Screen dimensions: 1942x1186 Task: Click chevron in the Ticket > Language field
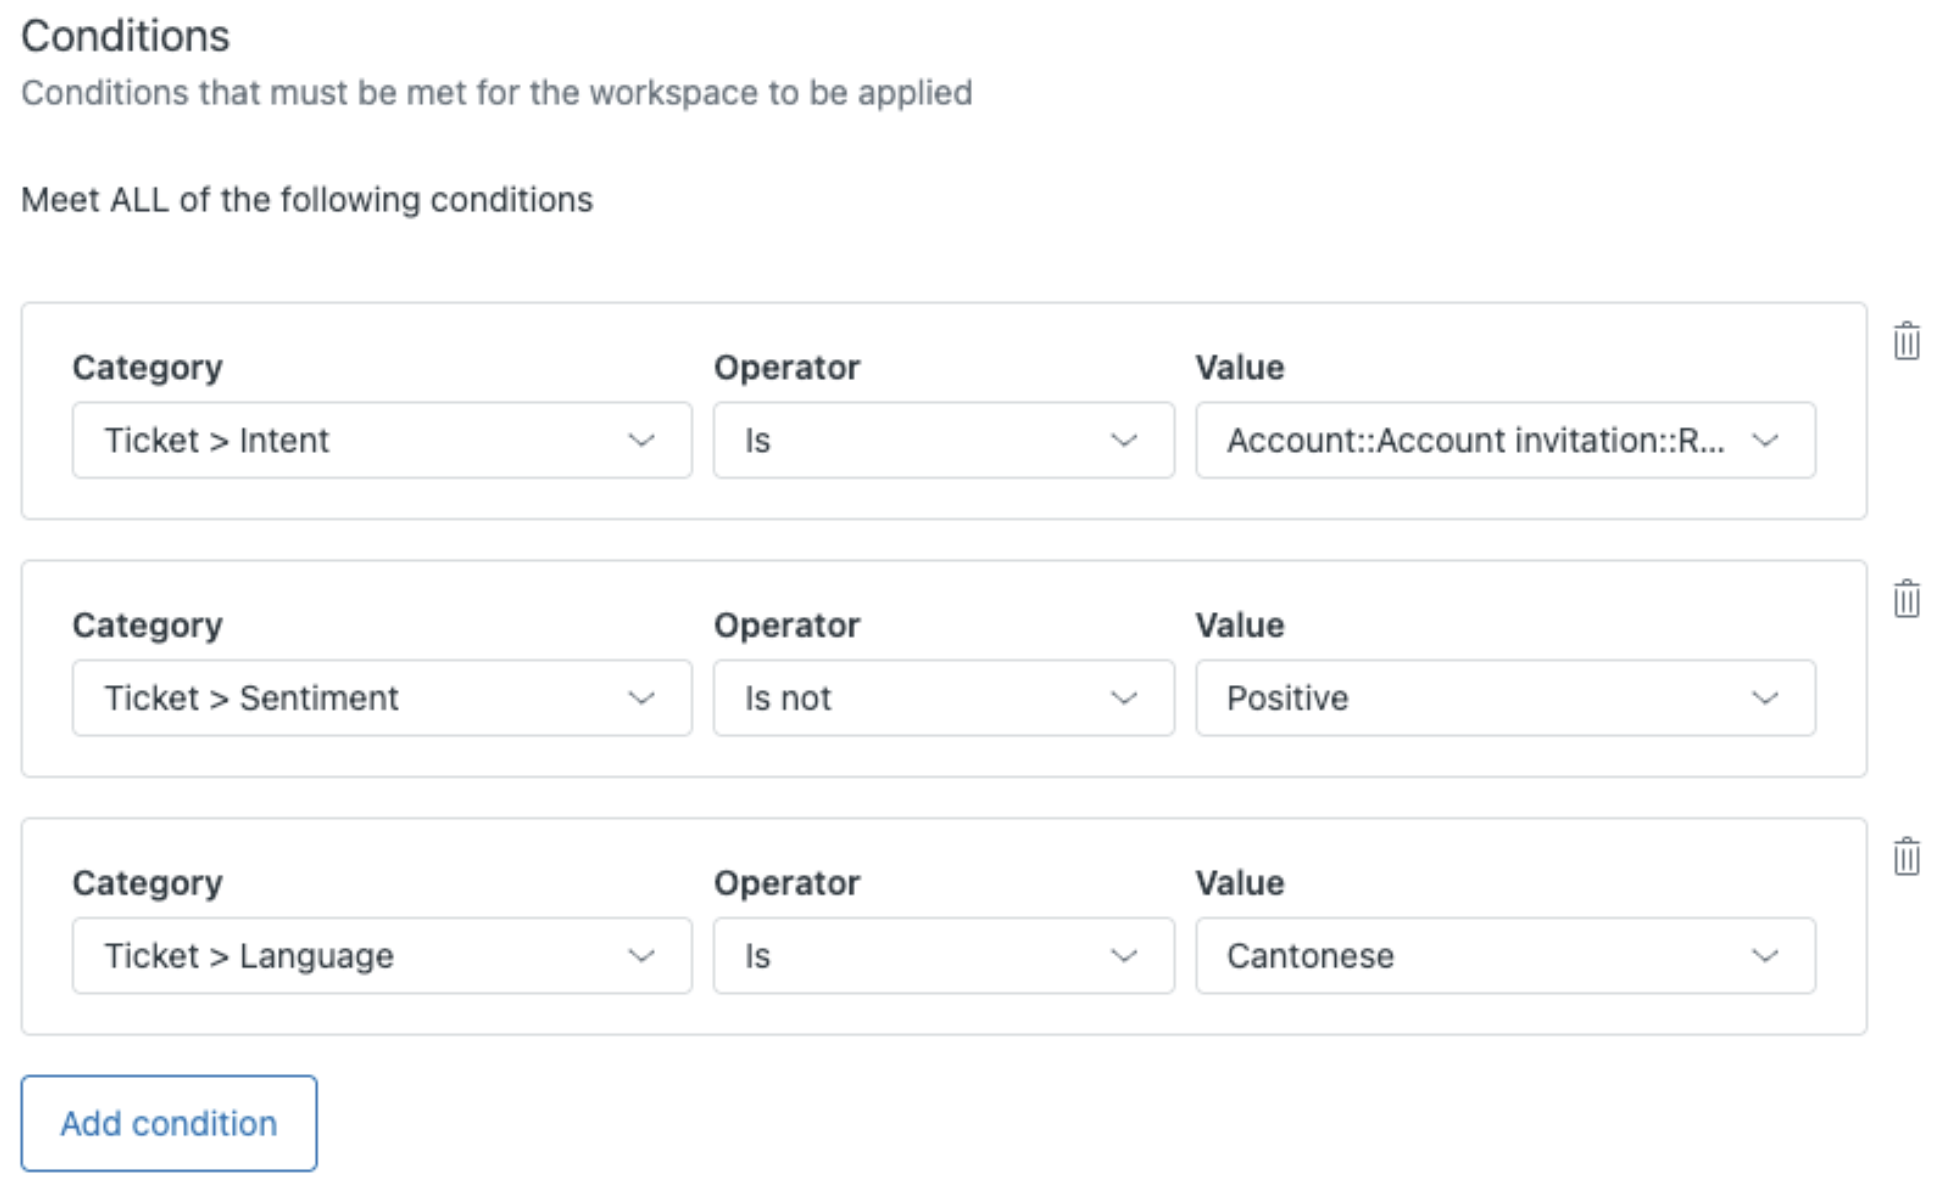coord(641,956)
